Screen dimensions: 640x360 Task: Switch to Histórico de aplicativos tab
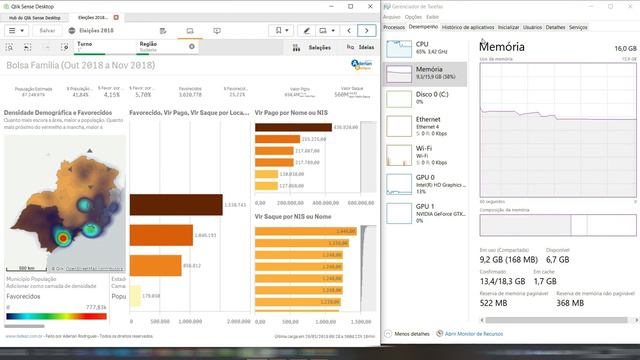click(x=468, y=27)
